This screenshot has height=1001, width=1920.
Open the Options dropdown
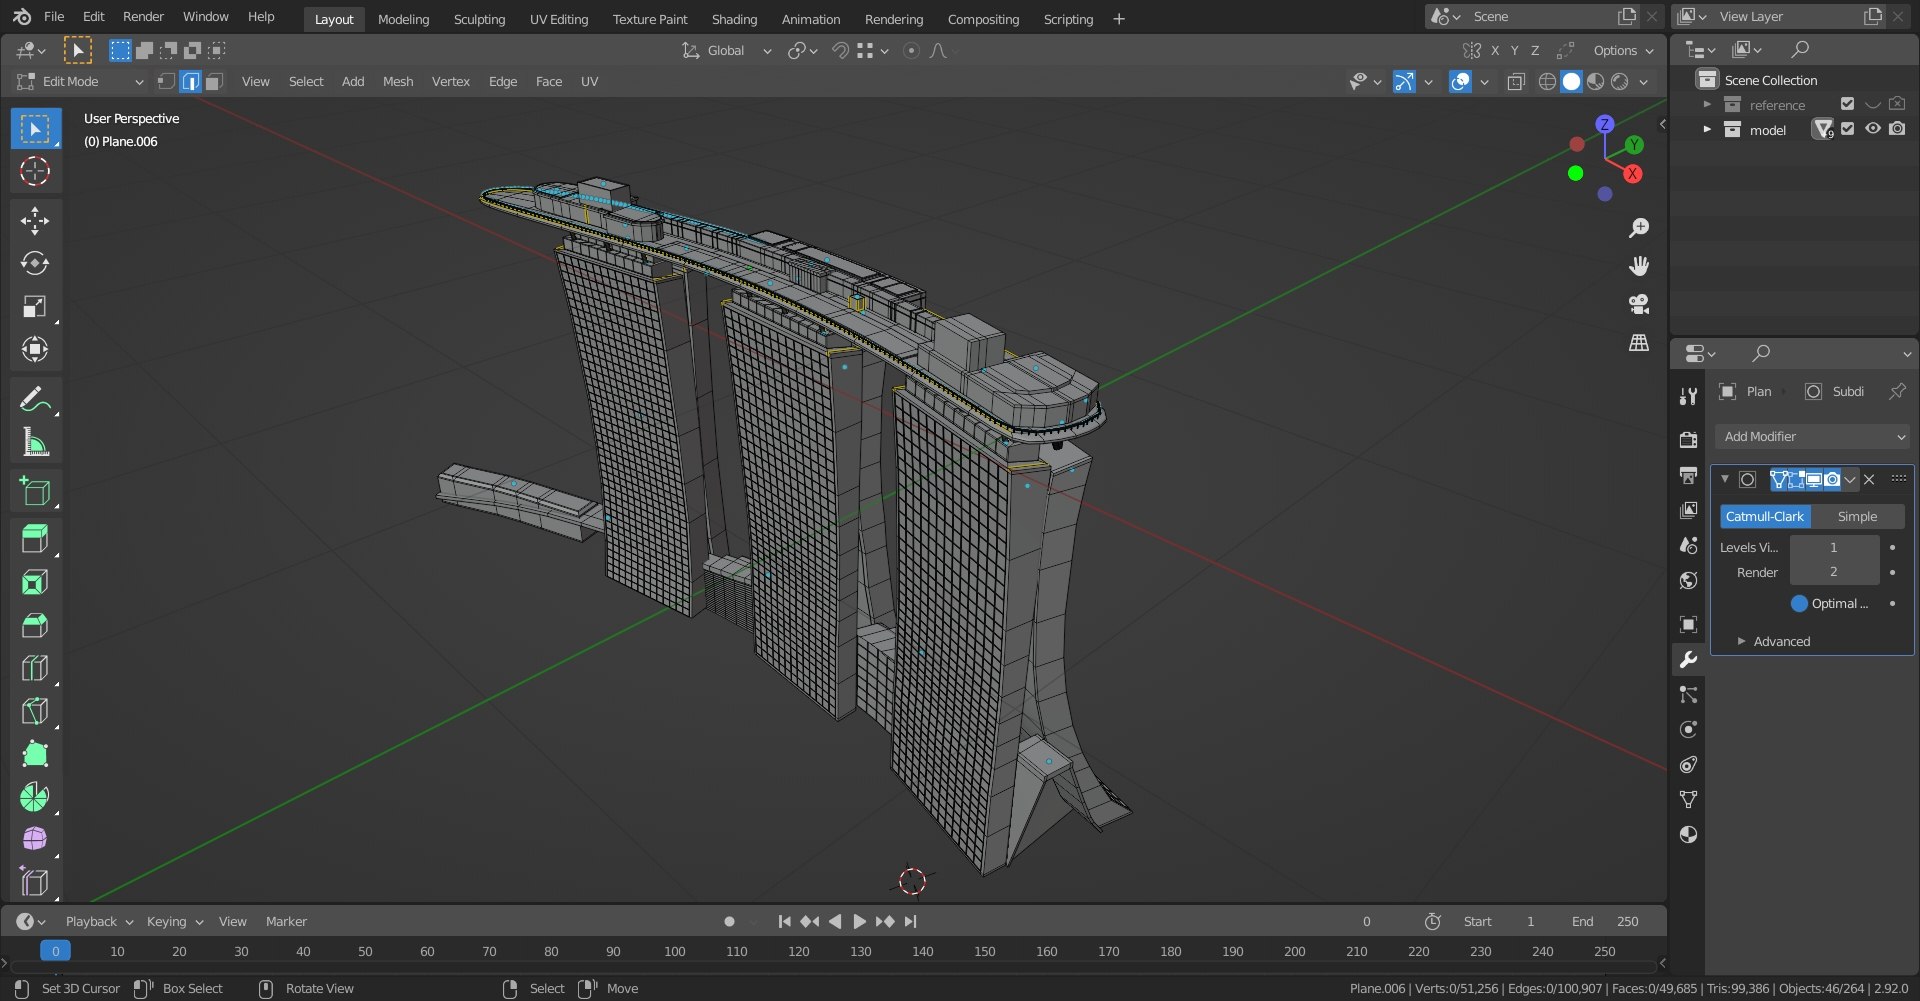(1624, 51)
